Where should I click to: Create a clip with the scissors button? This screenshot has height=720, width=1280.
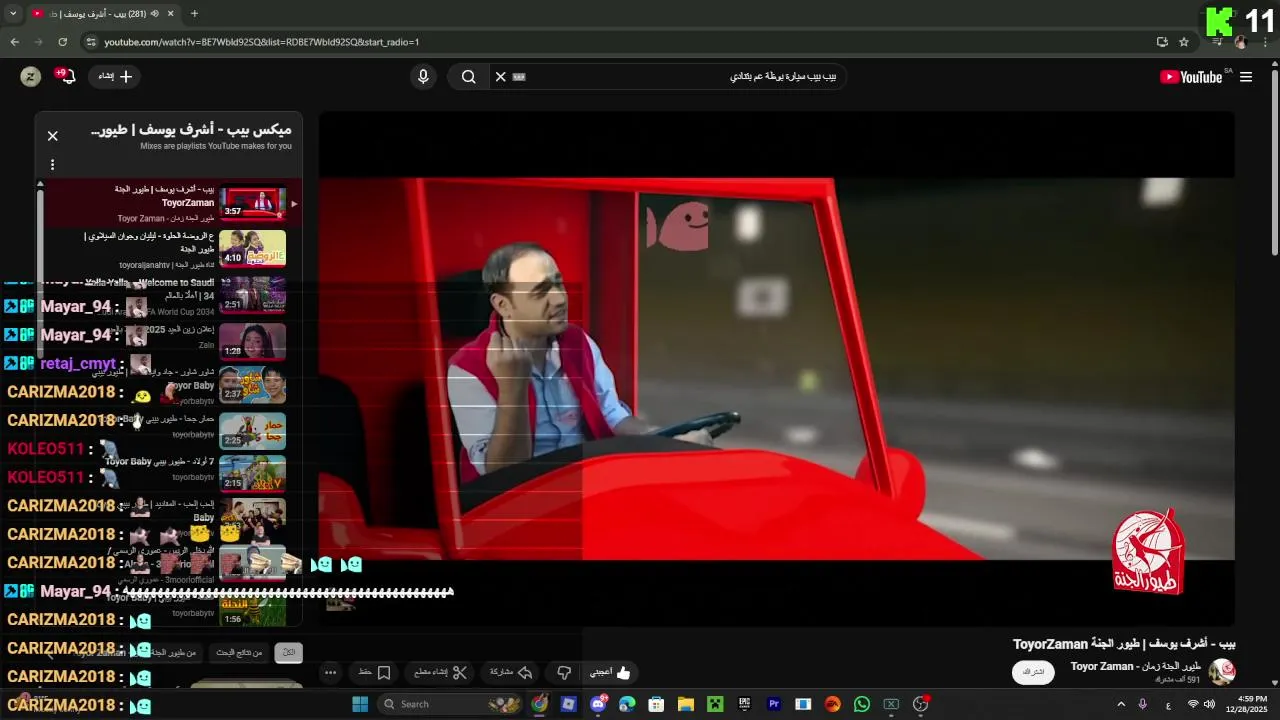point(441,673)
